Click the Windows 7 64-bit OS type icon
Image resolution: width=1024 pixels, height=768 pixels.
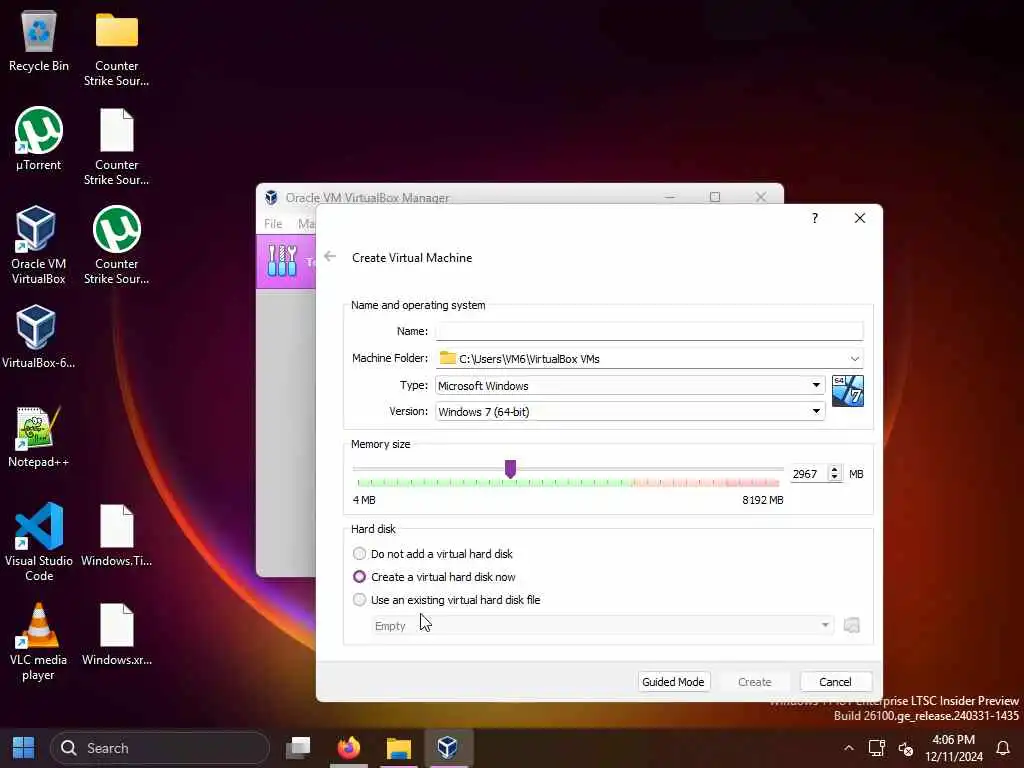pyautogui.click(x=848, y=391)
